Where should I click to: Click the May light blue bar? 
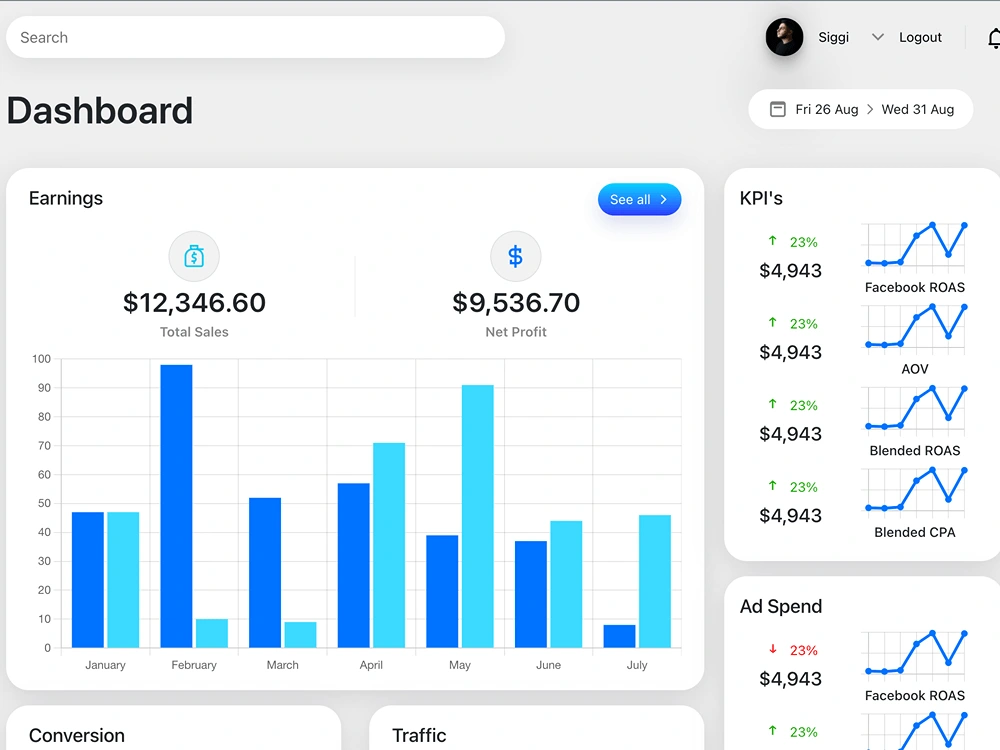(478, 517)
